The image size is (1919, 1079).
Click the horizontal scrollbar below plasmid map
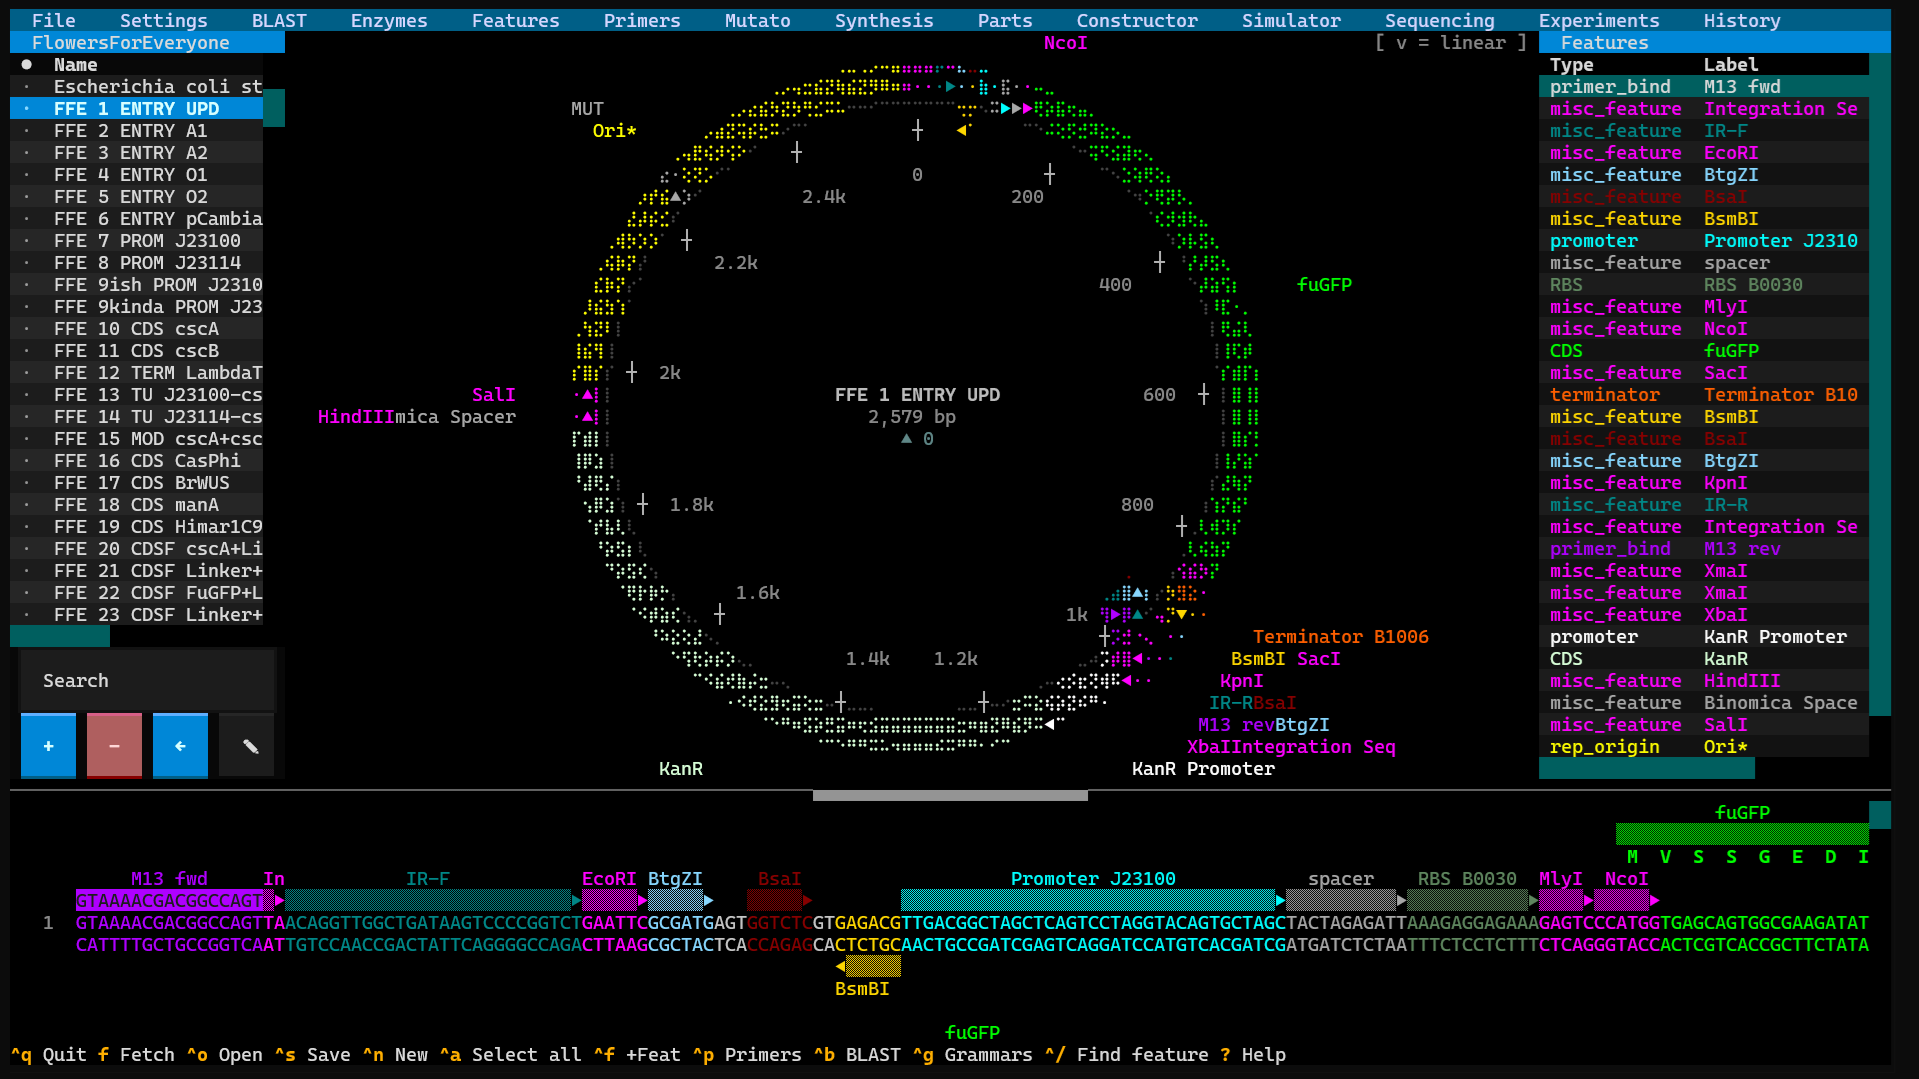pyautogui.click(x=950, y=795)
